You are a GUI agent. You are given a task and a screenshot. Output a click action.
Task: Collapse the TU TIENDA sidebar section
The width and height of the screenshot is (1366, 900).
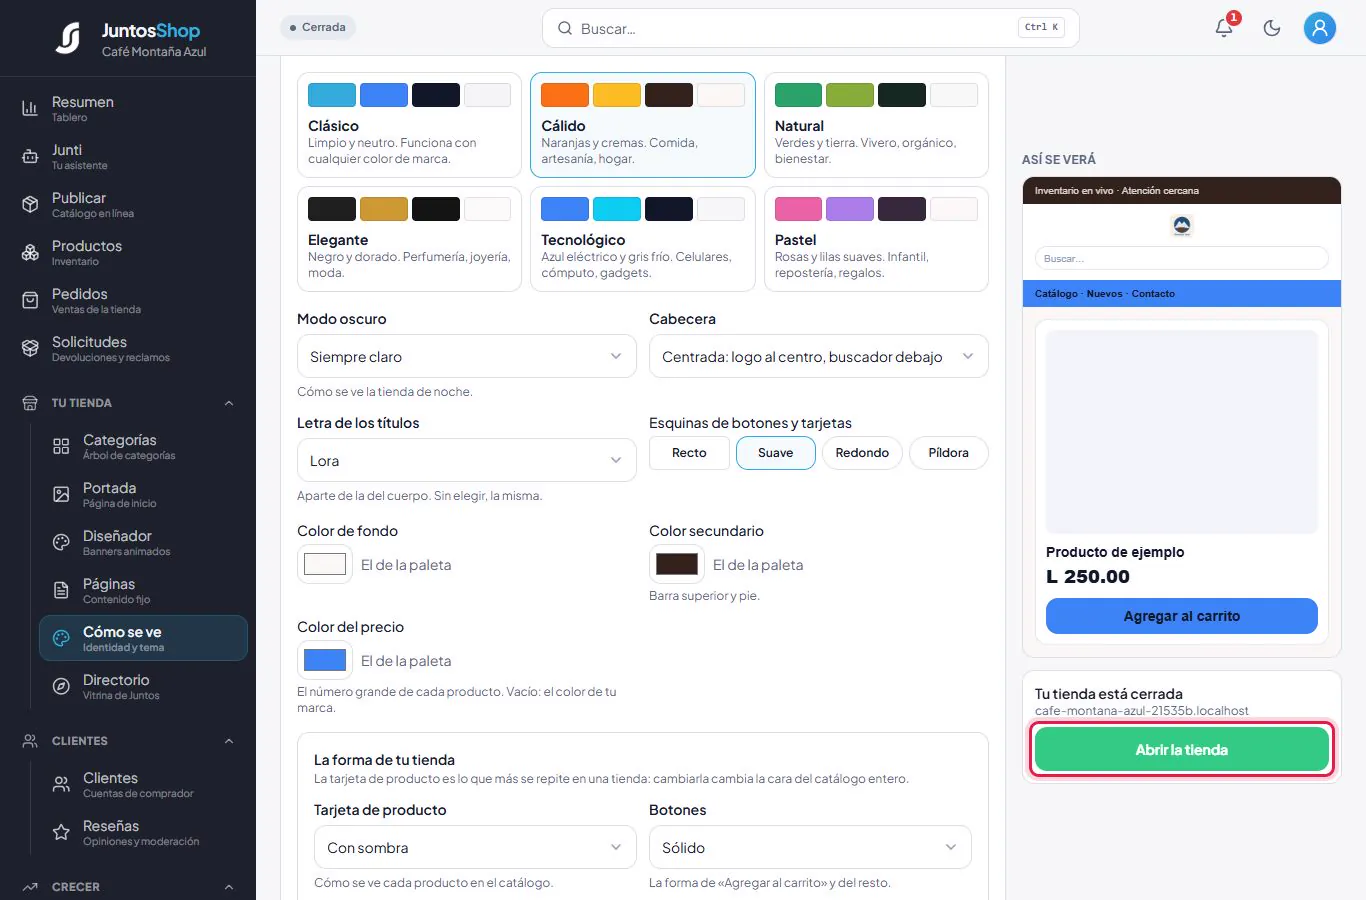(228, 403)
